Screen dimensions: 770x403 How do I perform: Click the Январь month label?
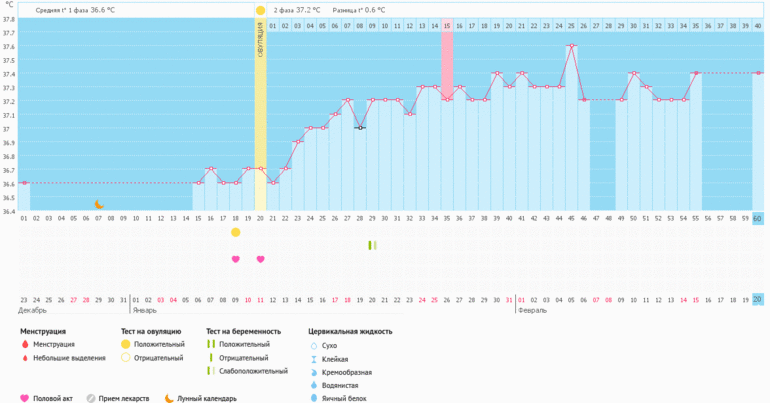pyautogui.click(x=147, y=311)
